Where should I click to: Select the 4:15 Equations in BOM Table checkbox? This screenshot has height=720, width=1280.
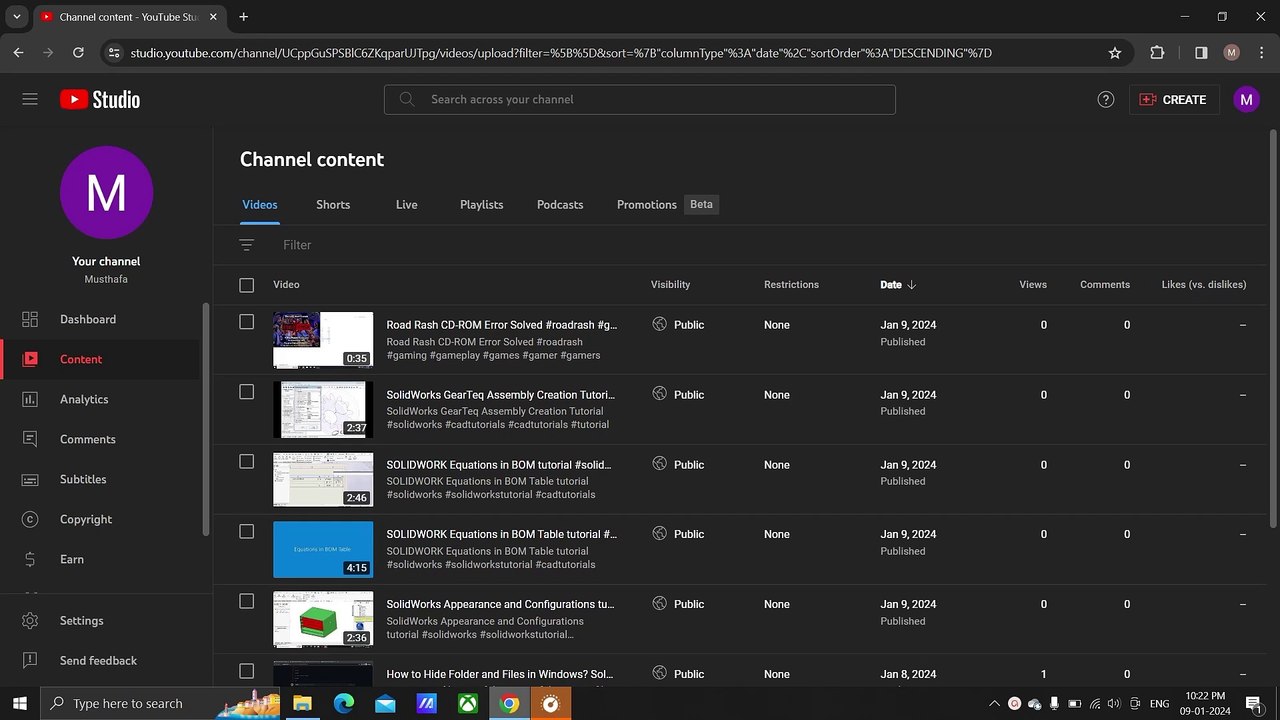click(x=247, y=532)
